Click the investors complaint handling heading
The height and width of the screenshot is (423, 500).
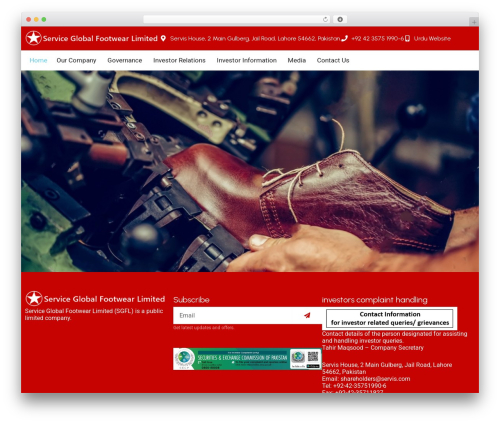[374, 300]
